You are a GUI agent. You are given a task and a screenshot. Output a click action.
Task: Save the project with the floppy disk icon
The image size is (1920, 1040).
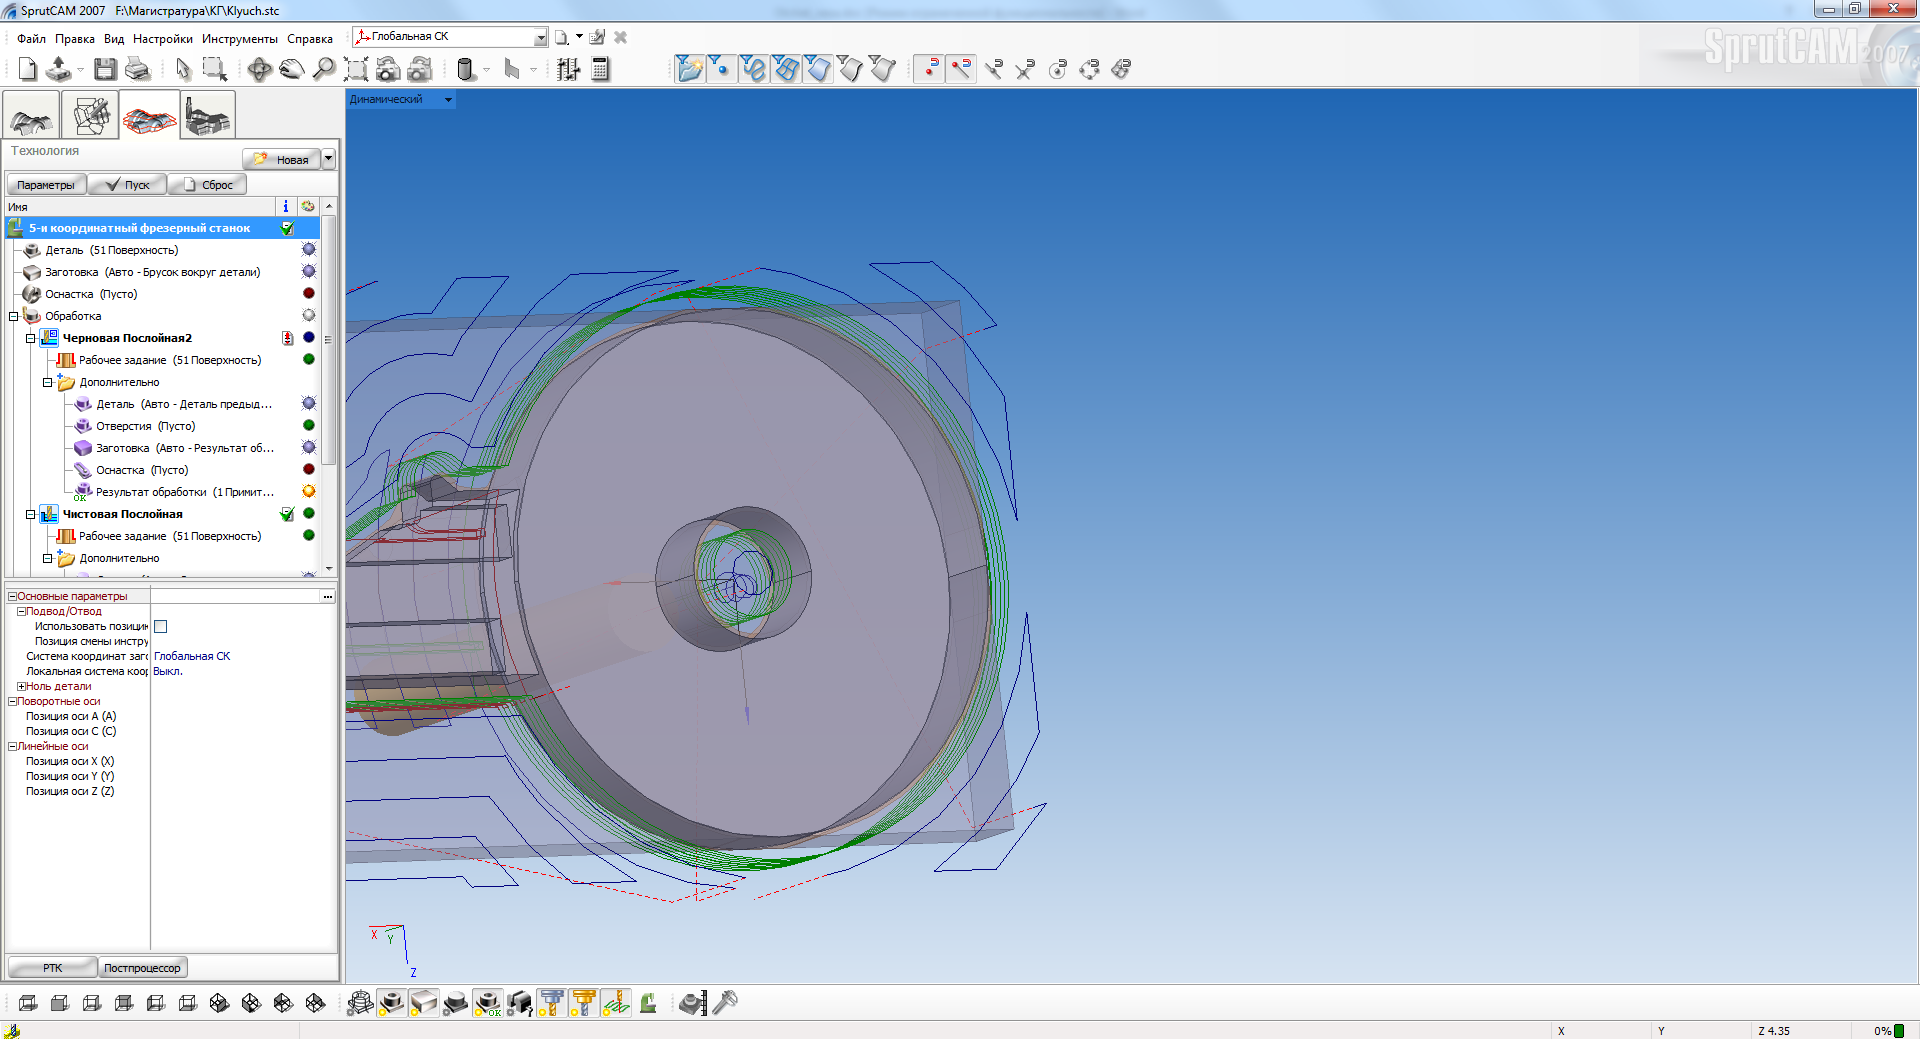(x=105, y=69)
